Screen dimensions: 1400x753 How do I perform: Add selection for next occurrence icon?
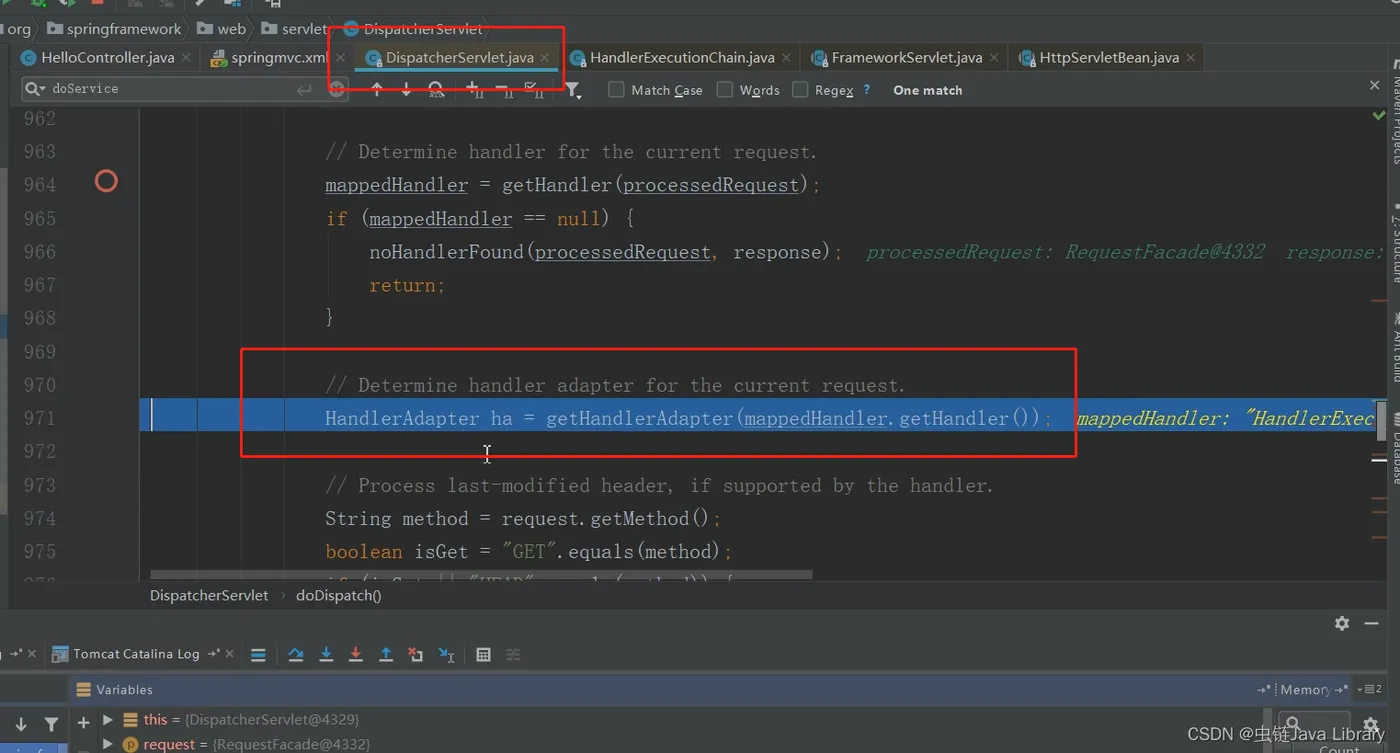473,90
